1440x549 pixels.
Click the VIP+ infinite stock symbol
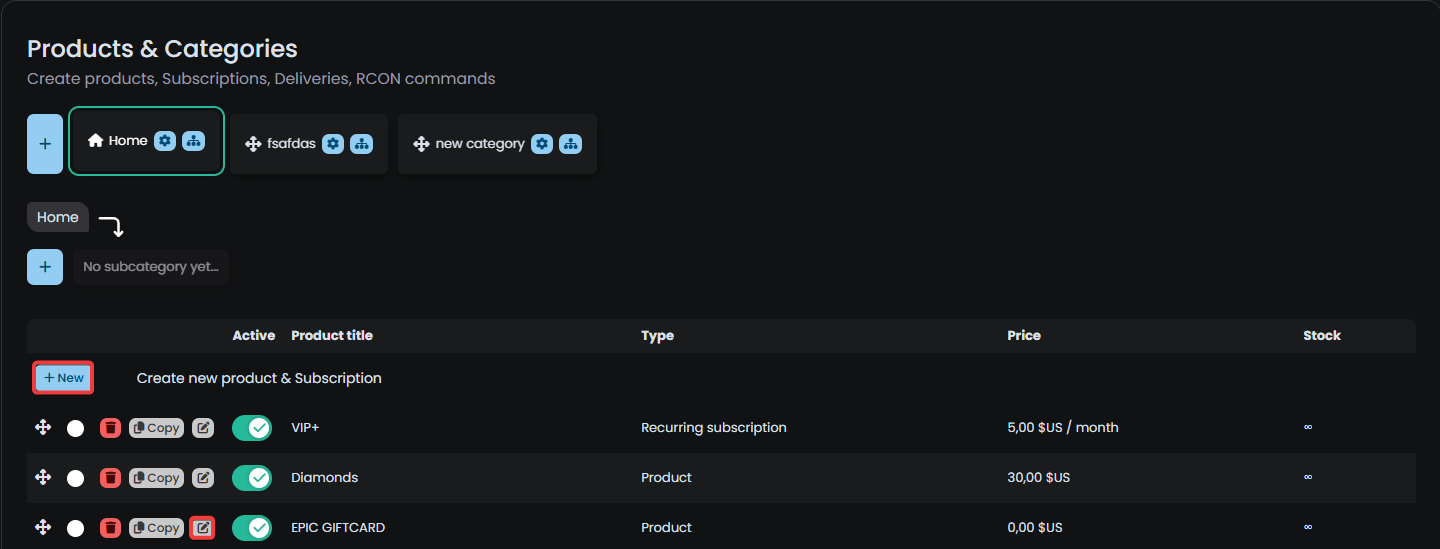pos(1308,428)
